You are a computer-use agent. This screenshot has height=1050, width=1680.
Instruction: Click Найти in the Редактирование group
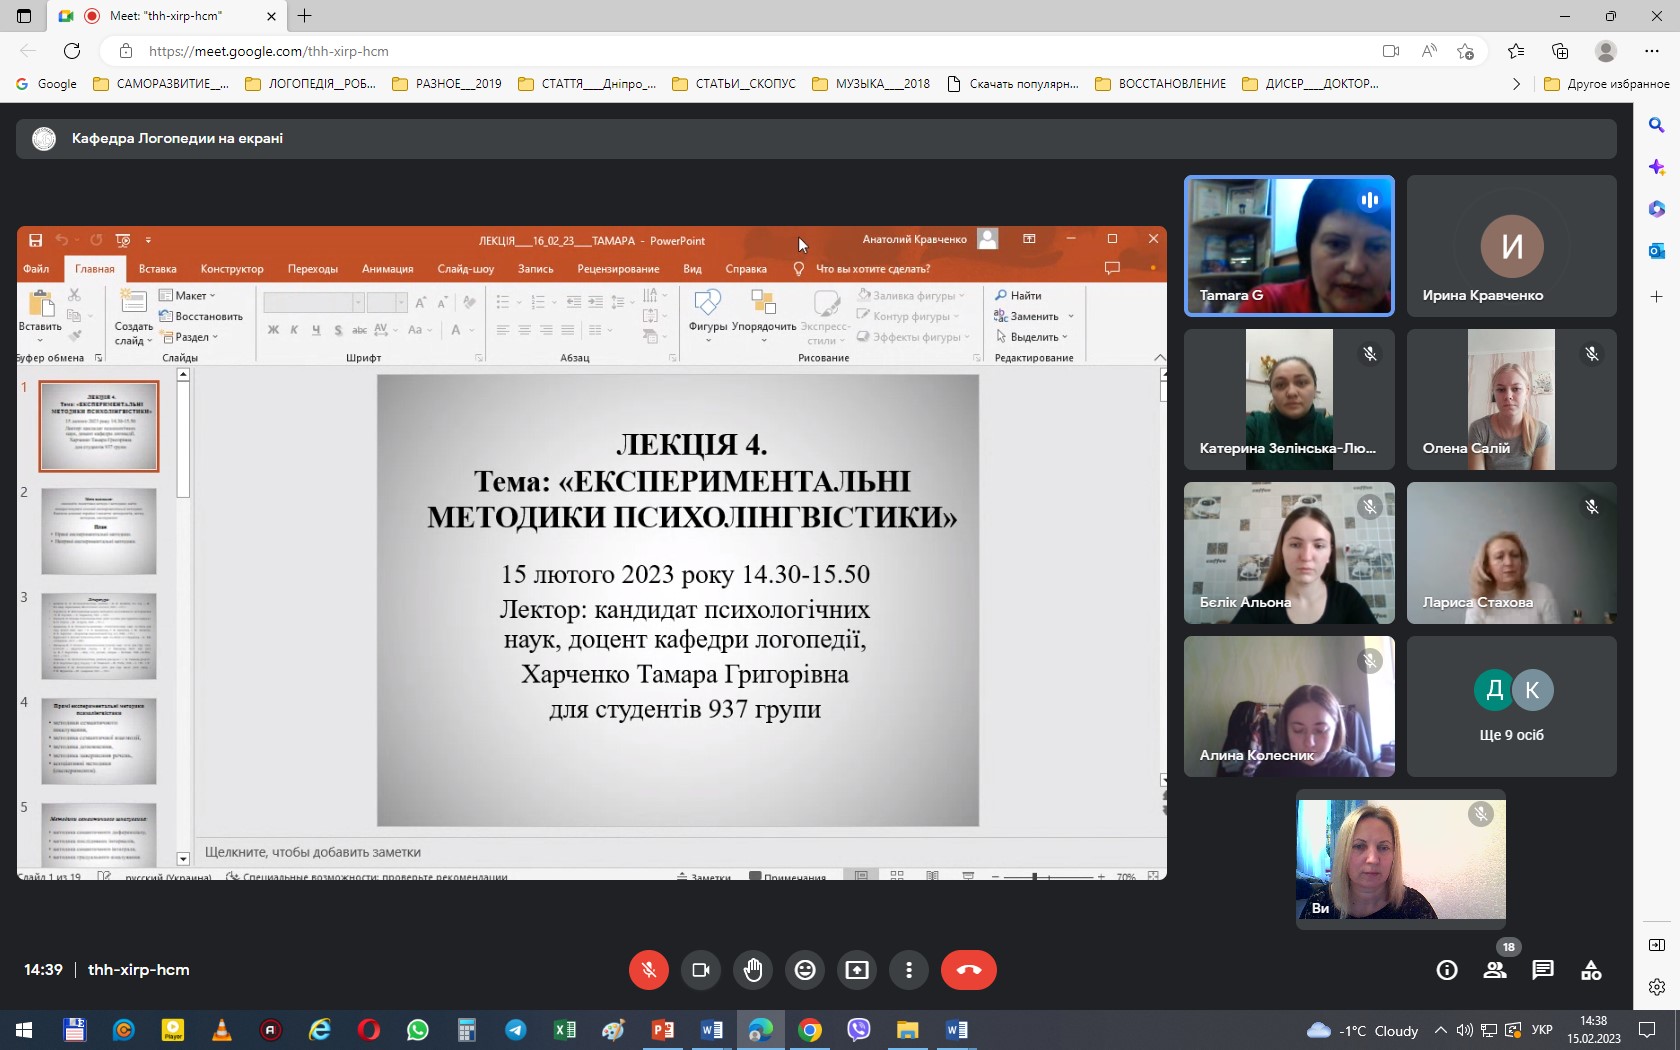[1018, 296]
